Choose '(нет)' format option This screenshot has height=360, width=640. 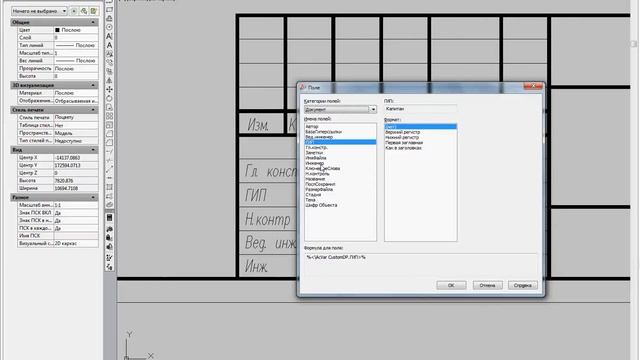pyautogui.click(x=420, y=127)
